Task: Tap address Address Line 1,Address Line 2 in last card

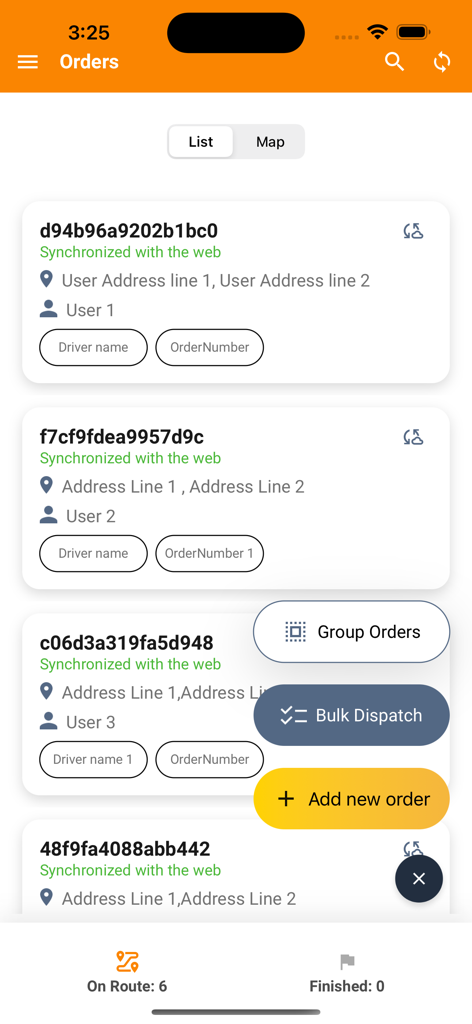Action: coord(179,899)
